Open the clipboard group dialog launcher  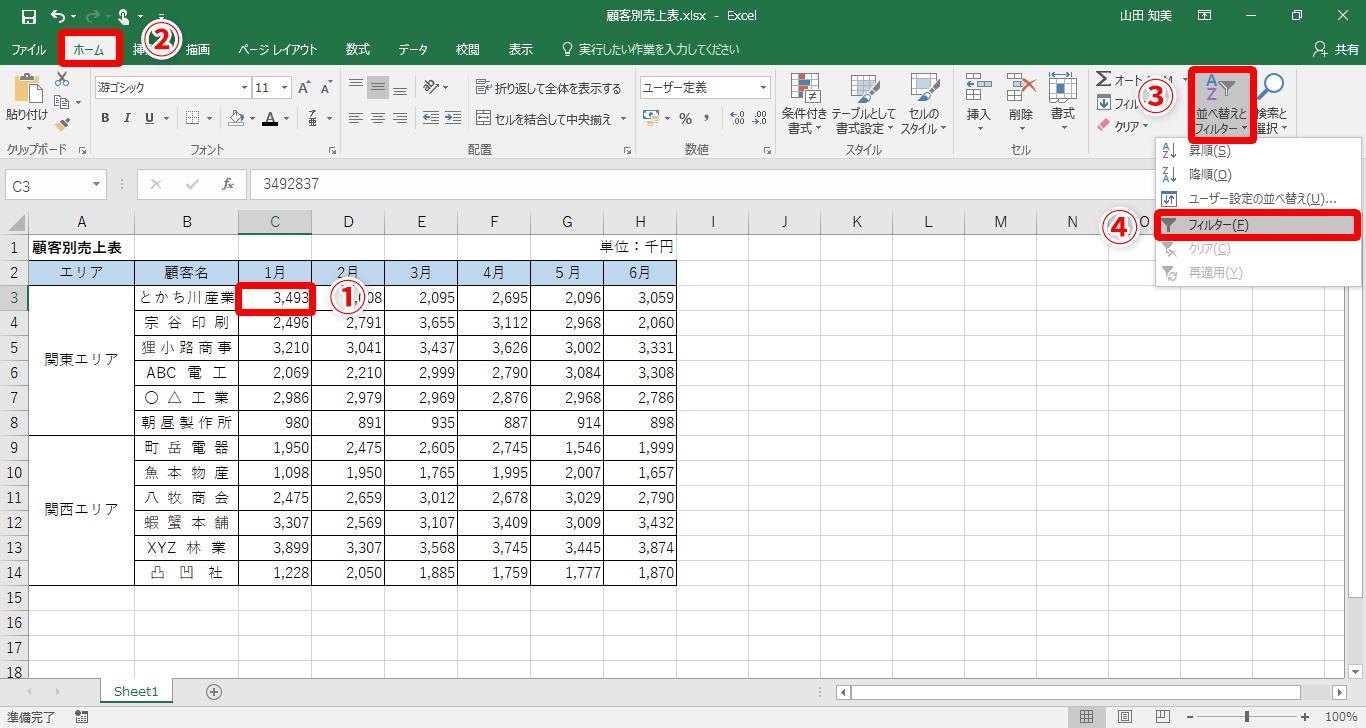82,151
